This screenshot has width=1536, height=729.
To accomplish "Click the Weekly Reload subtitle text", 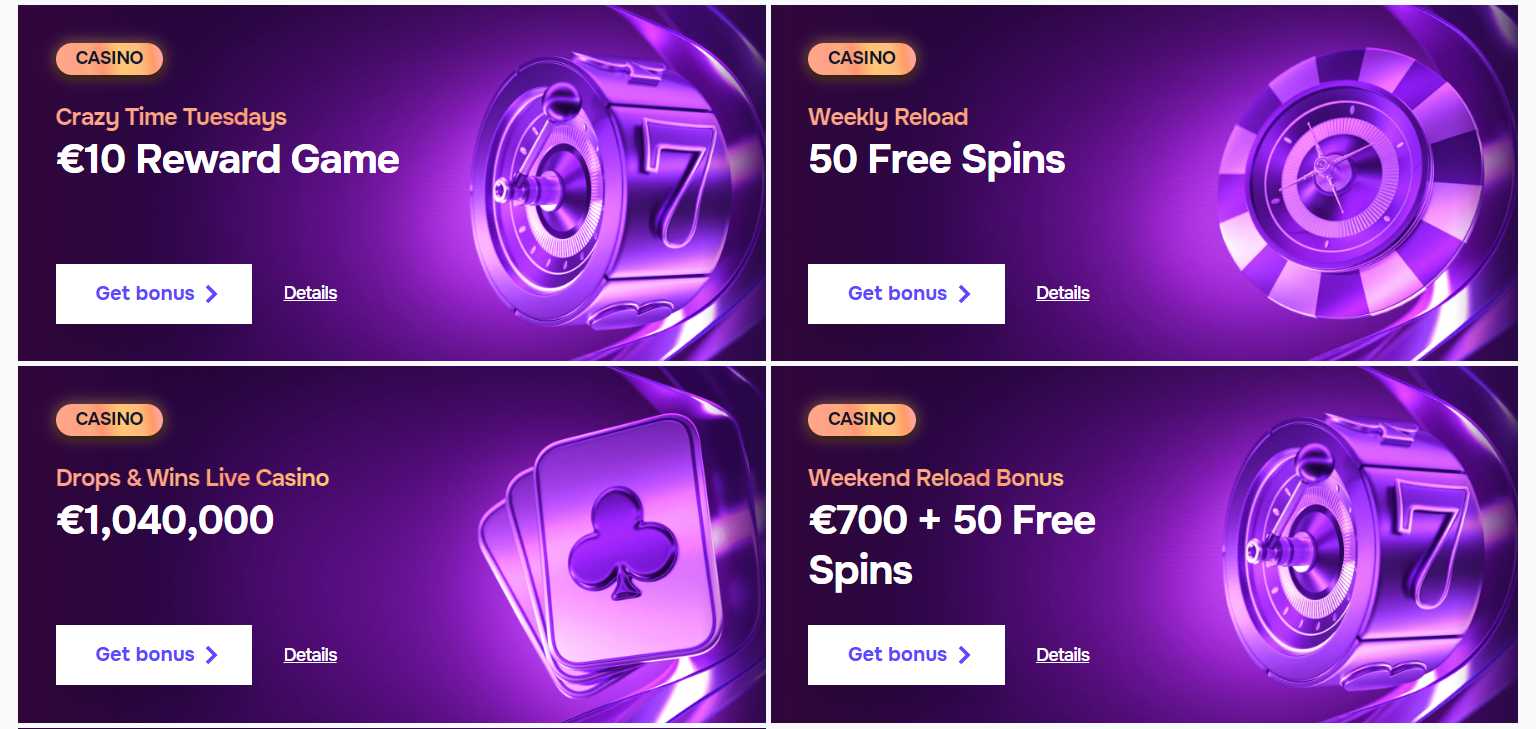I will [888, 117].
